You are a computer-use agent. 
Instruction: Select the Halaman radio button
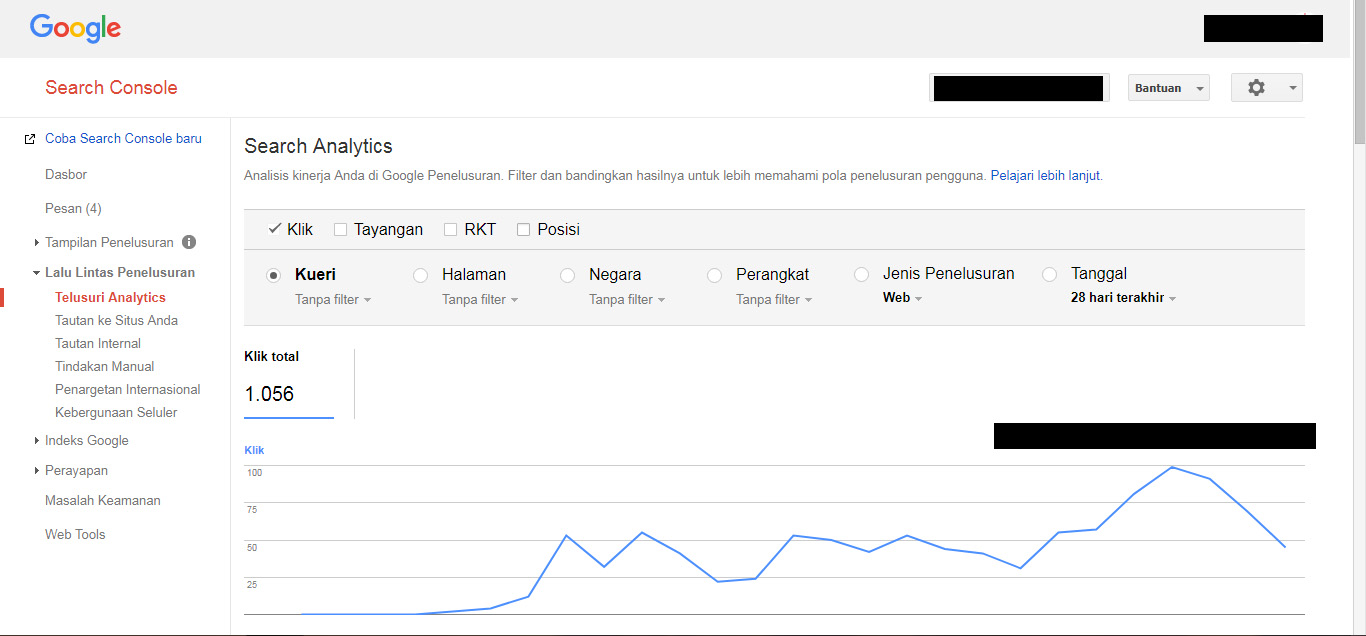(x=421, y=275)
